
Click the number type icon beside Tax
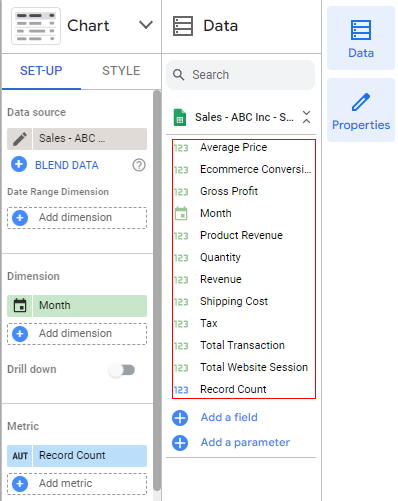coord(181,324)
